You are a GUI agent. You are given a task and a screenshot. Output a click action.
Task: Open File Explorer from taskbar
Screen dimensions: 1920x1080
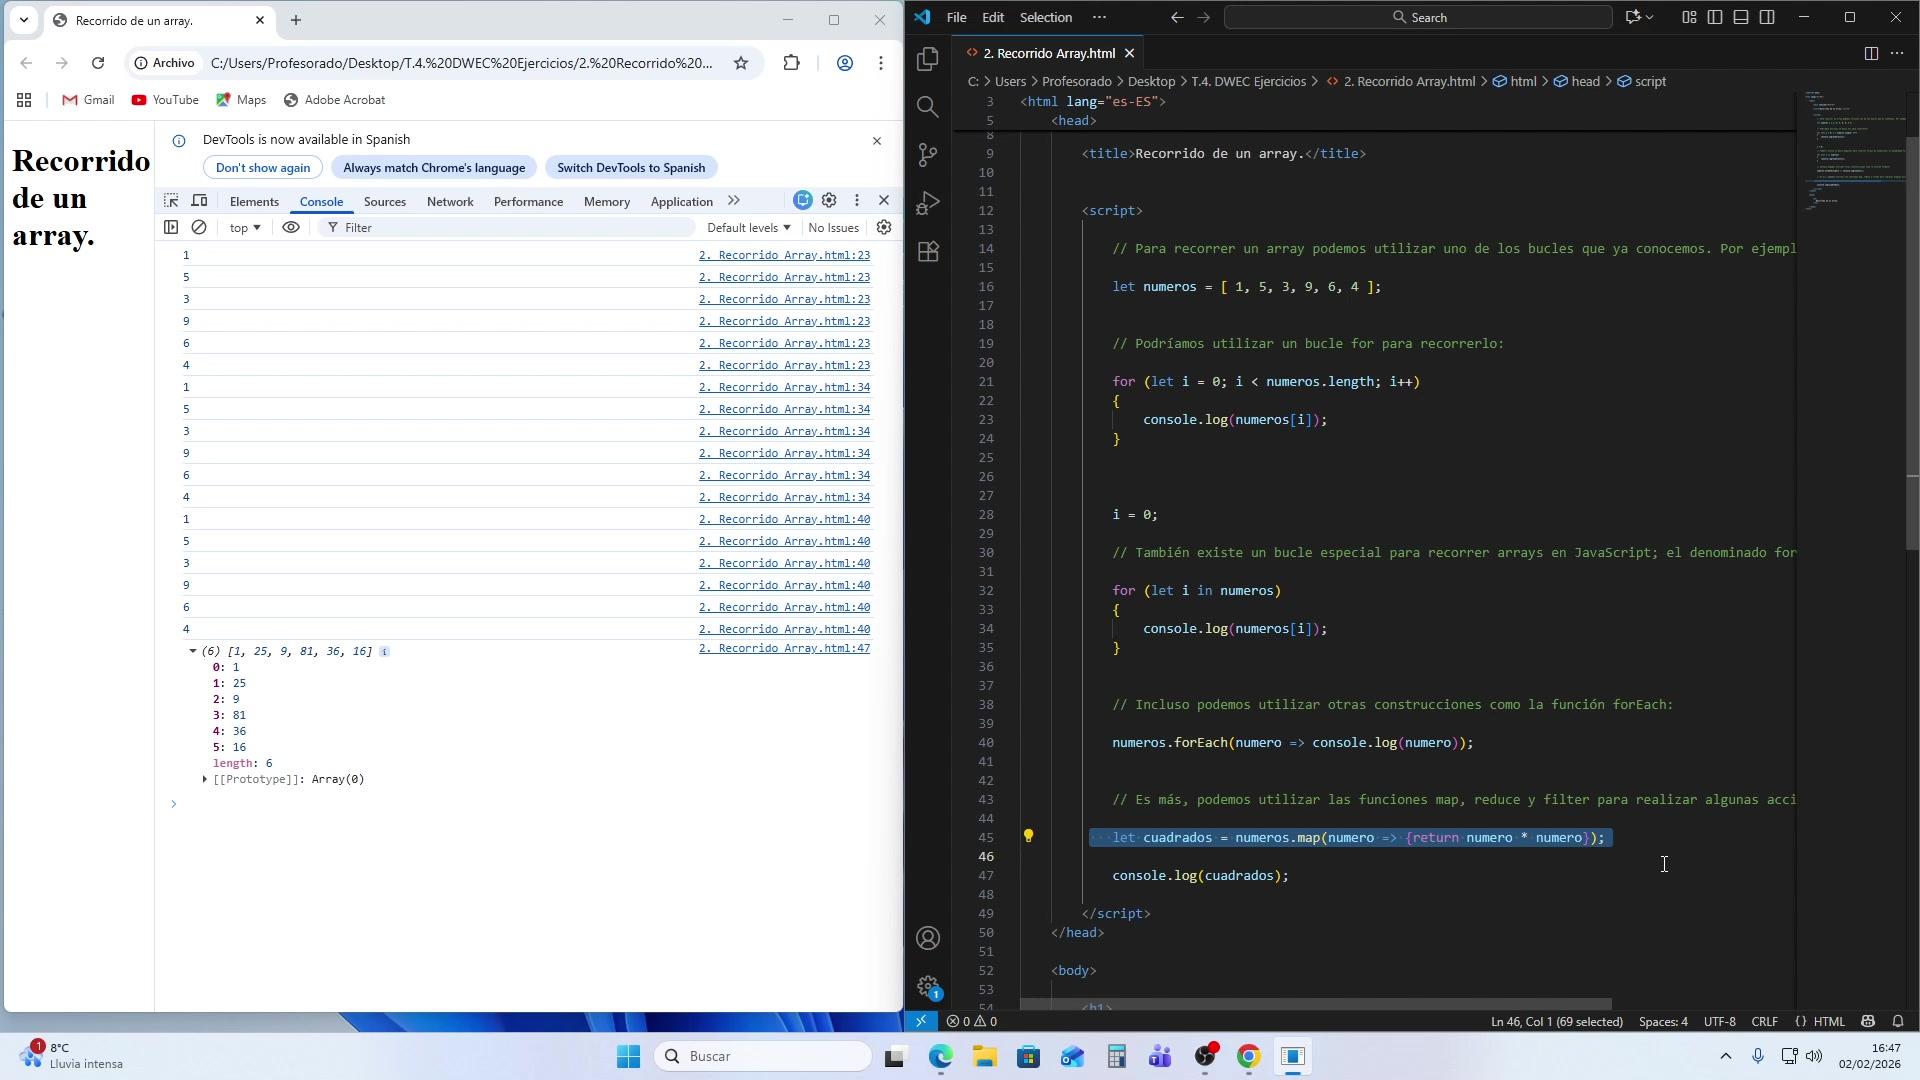coord(985,1056)
